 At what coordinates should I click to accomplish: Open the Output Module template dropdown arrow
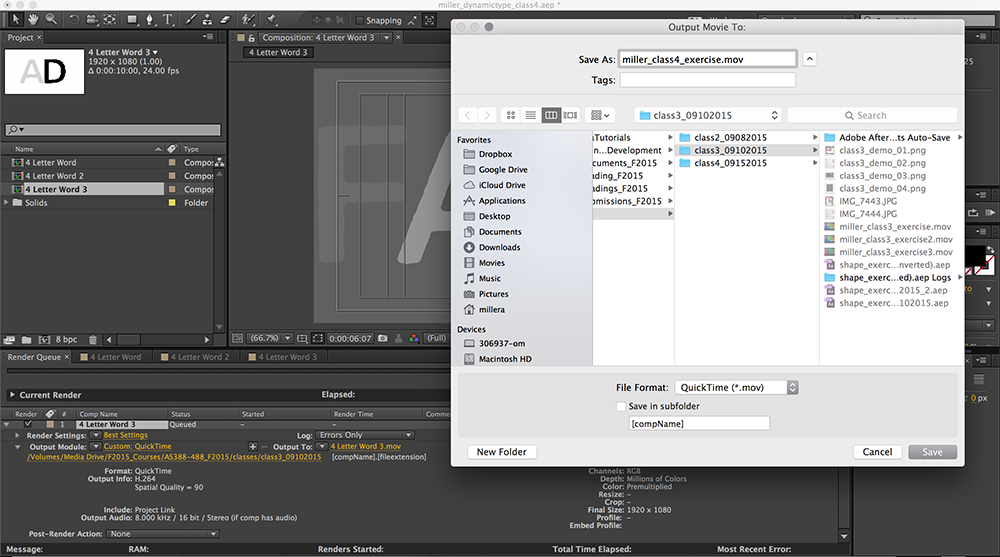tap(96, 446)
